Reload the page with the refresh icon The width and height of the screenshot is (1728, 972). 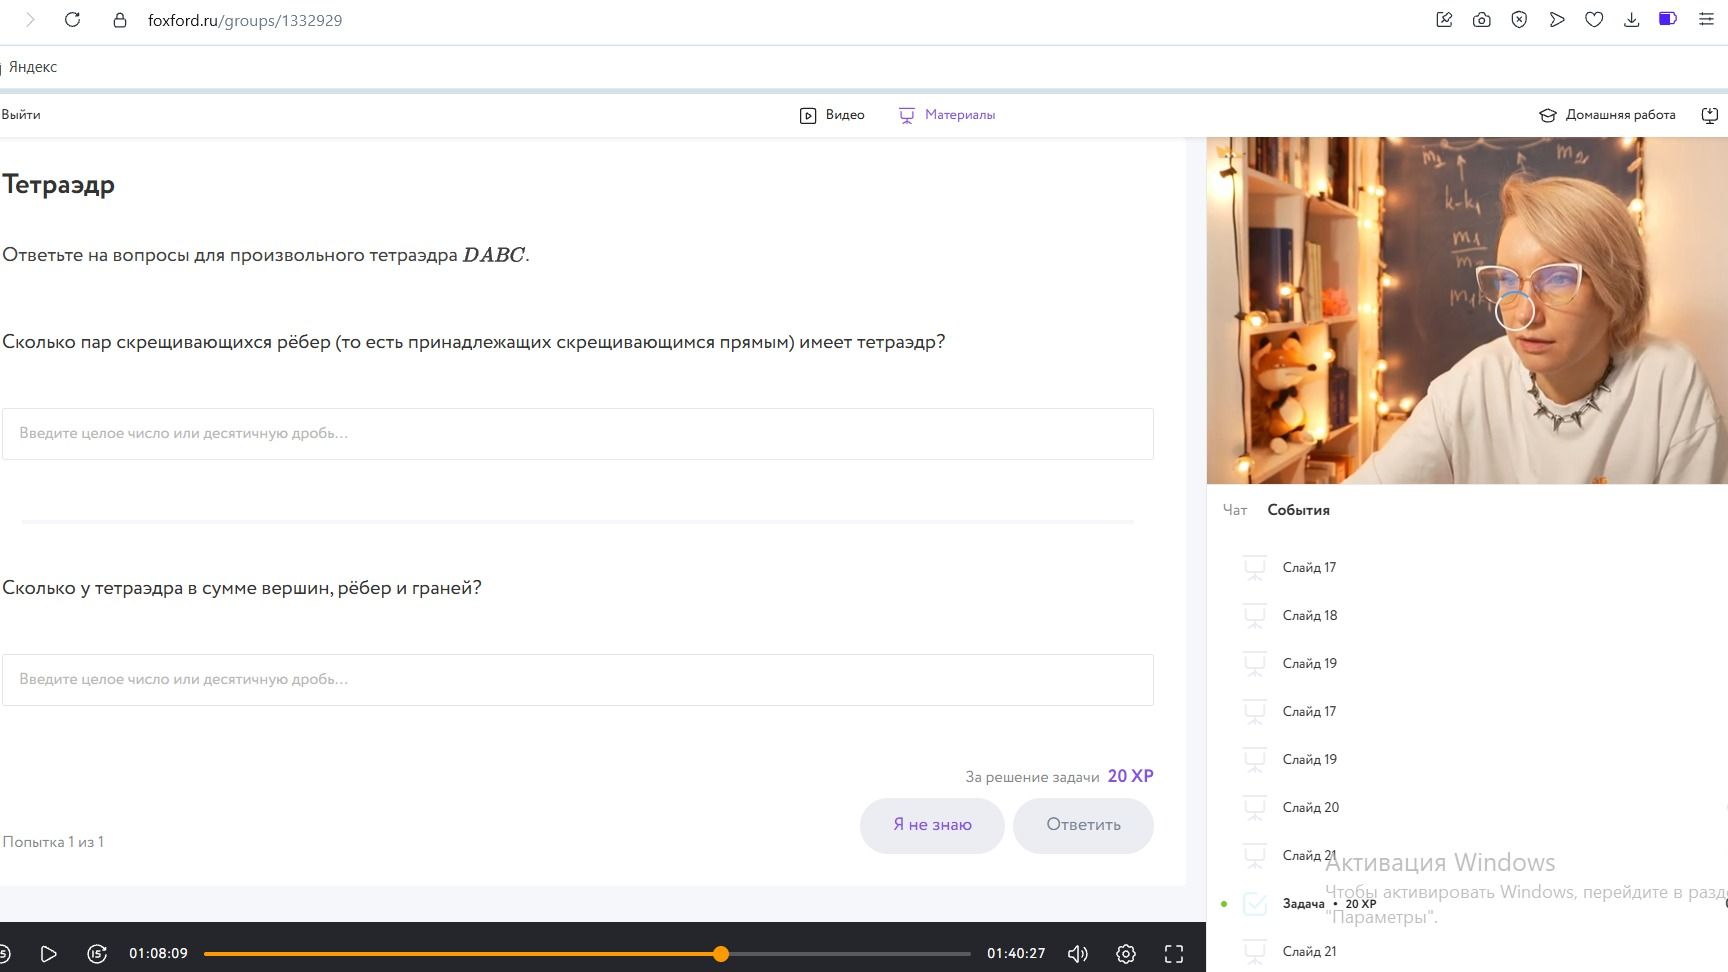pos(72,20)
